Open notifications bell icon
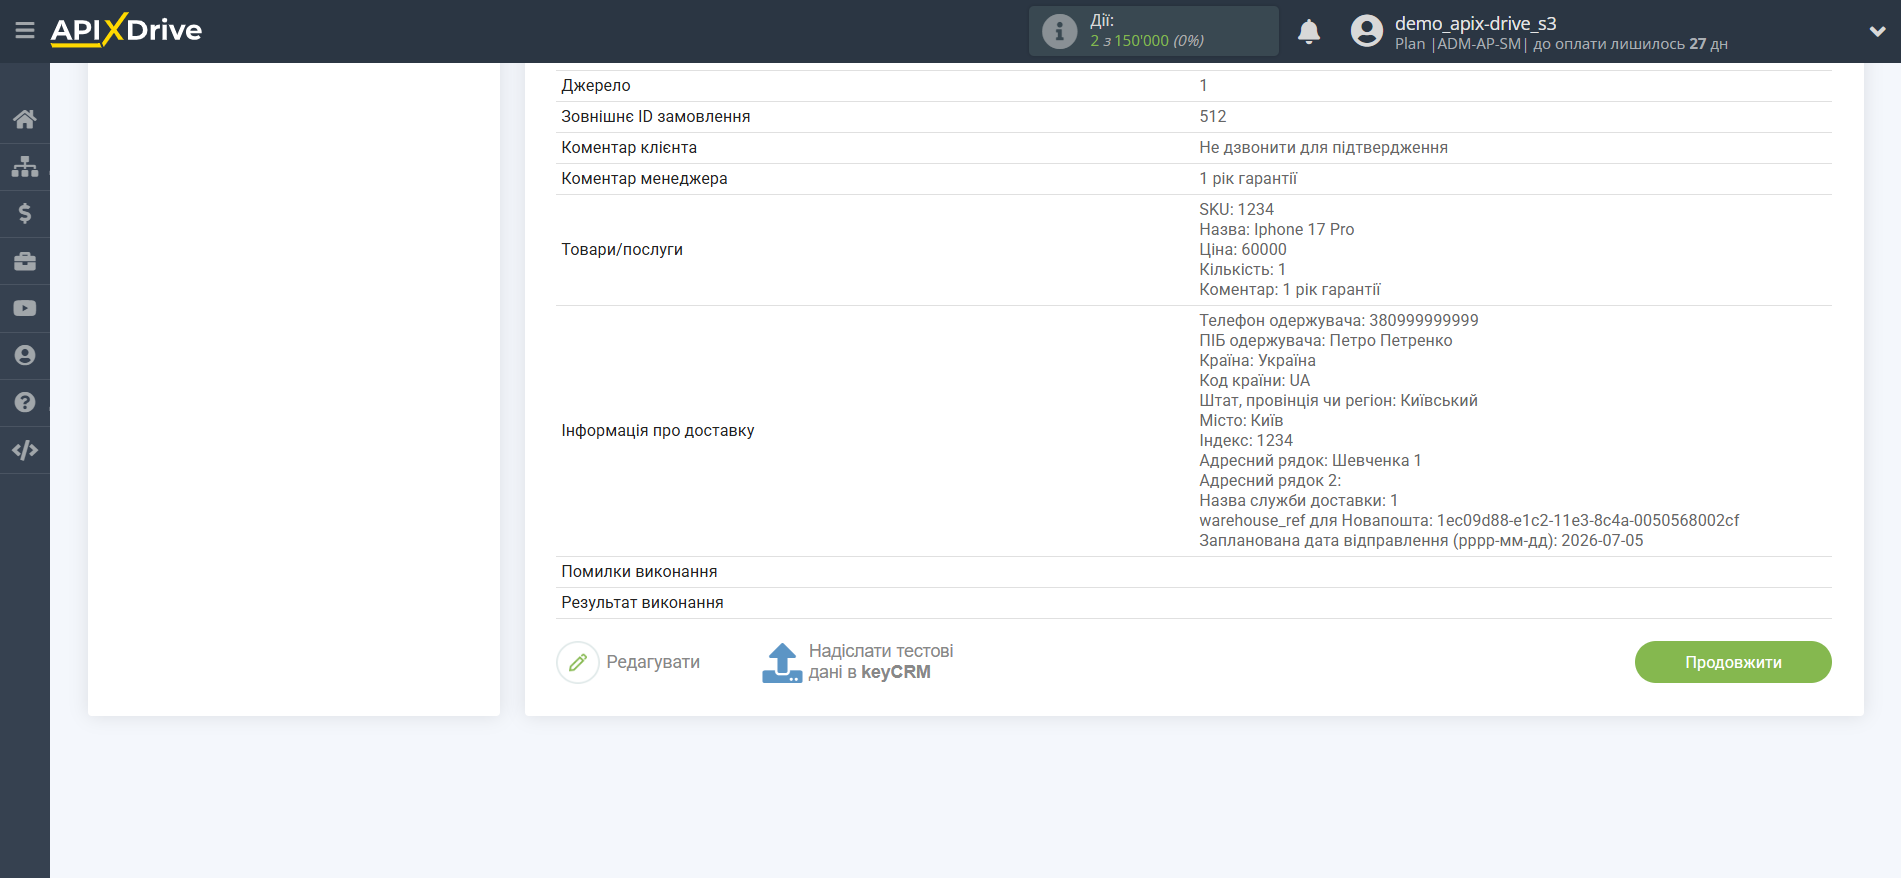The image size is (1901, 878). tap(1309, 31)
